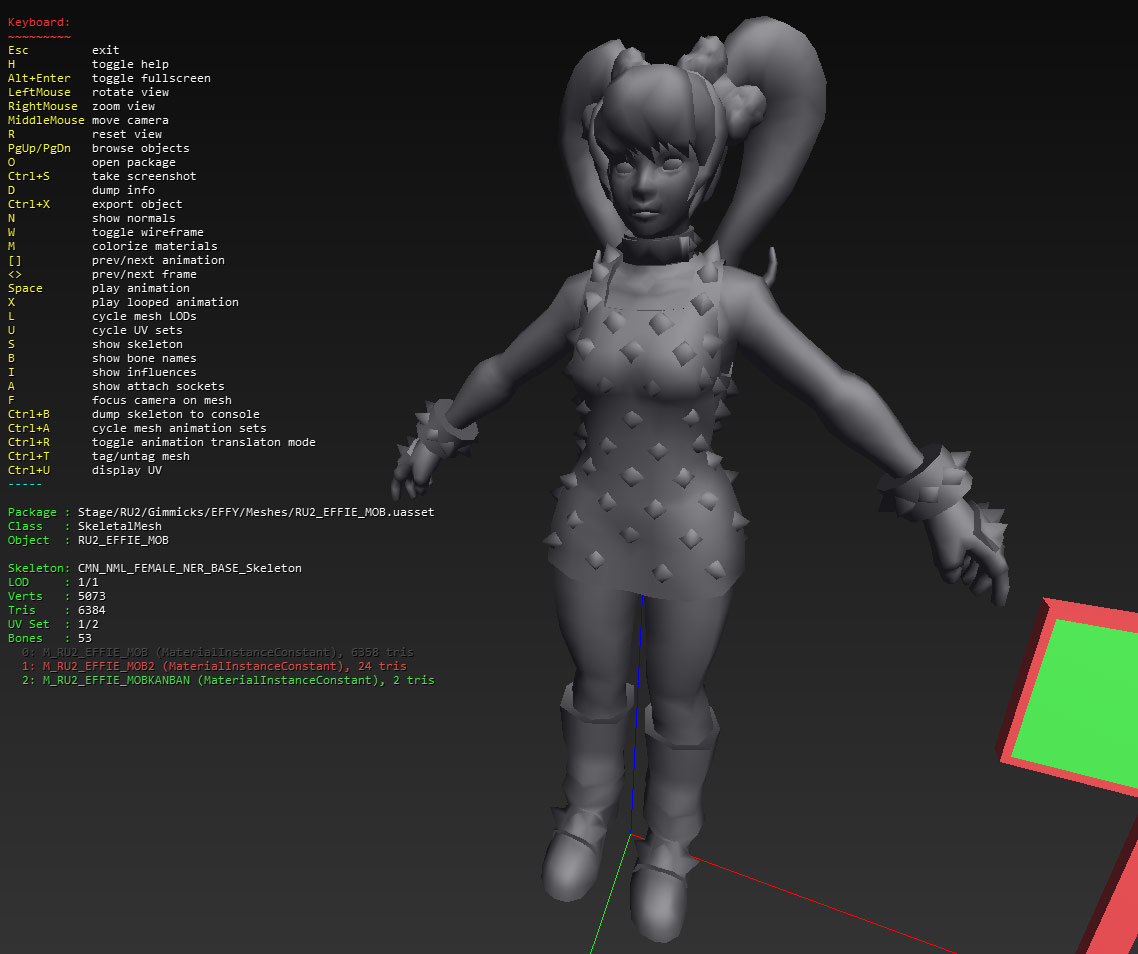Click the "toggle wireframe" shortcut entry
The height and width of the screenshot is (954, 1138).
point(150,232)
